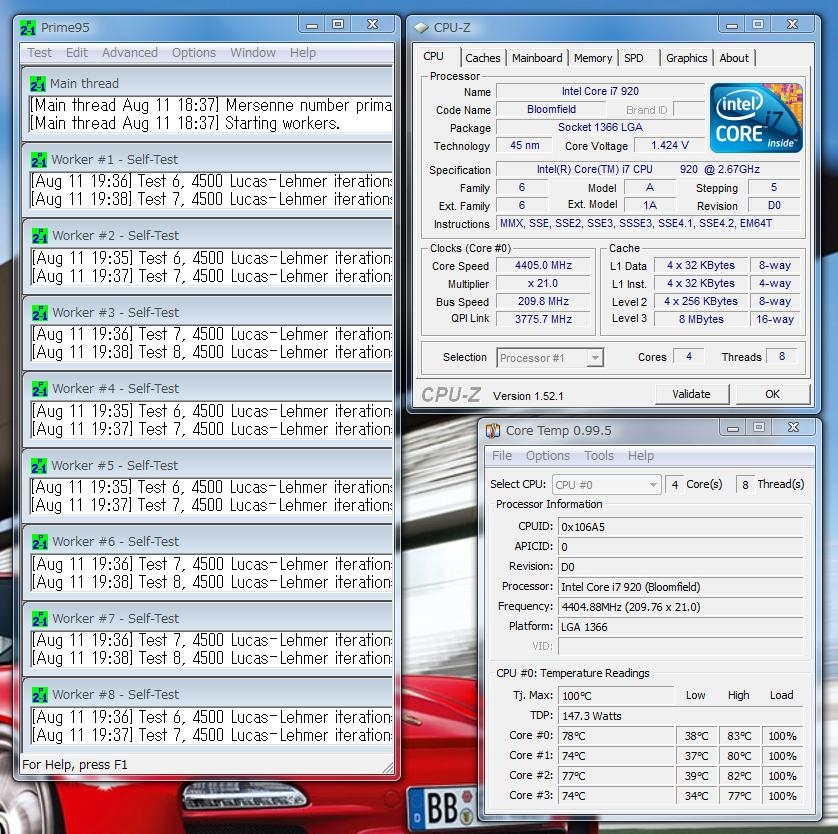Click the Worker #4 Self-Test window icon
The width and height of the screenshot is (838, 834).
pyautogui.click(x=39, y=389)
